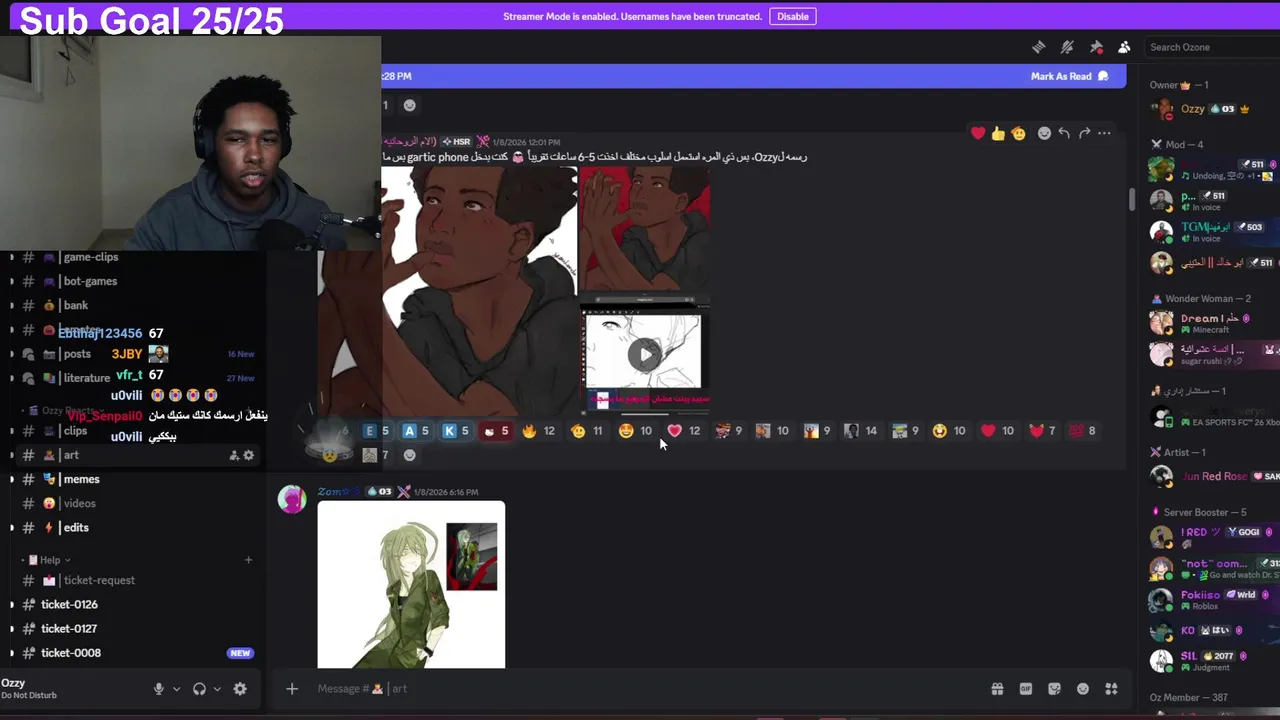The width and height of the screenshot is (1280, 720).
Task: Deafen with the headphones icon
Action: tap(199, 689)
